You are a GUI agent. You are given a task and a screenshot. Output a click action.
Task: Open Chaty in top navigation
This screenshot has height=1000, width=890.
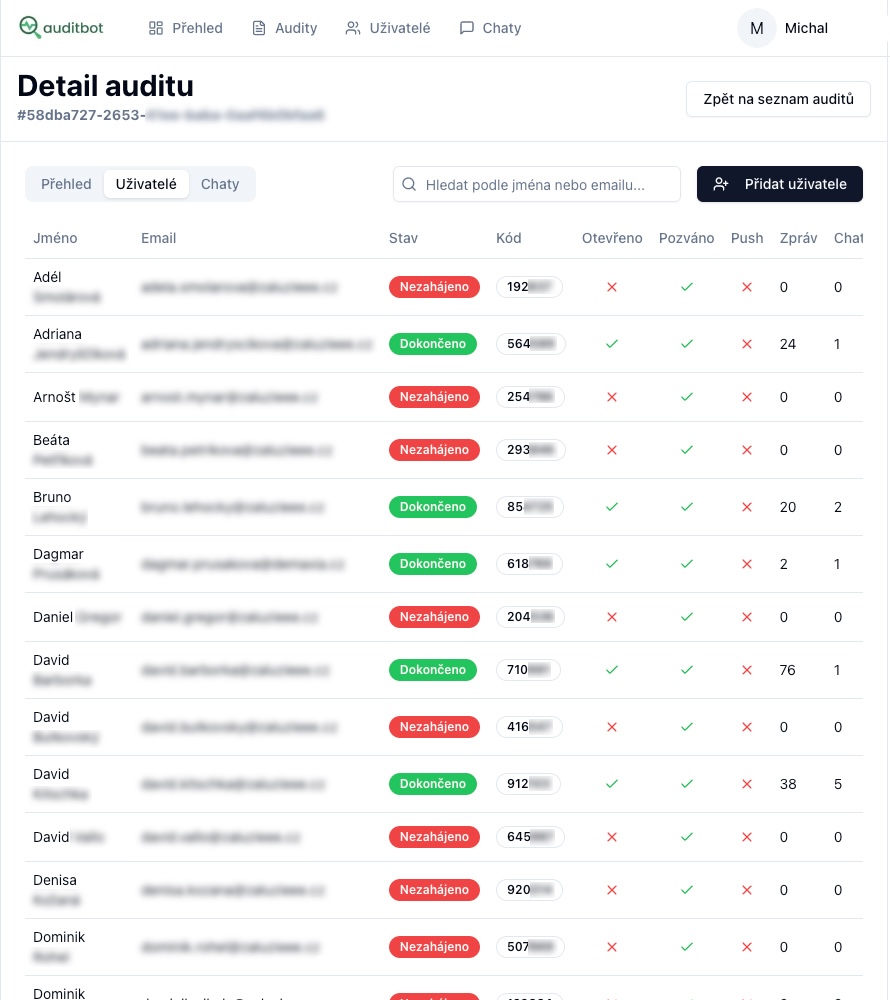point(490,28)
